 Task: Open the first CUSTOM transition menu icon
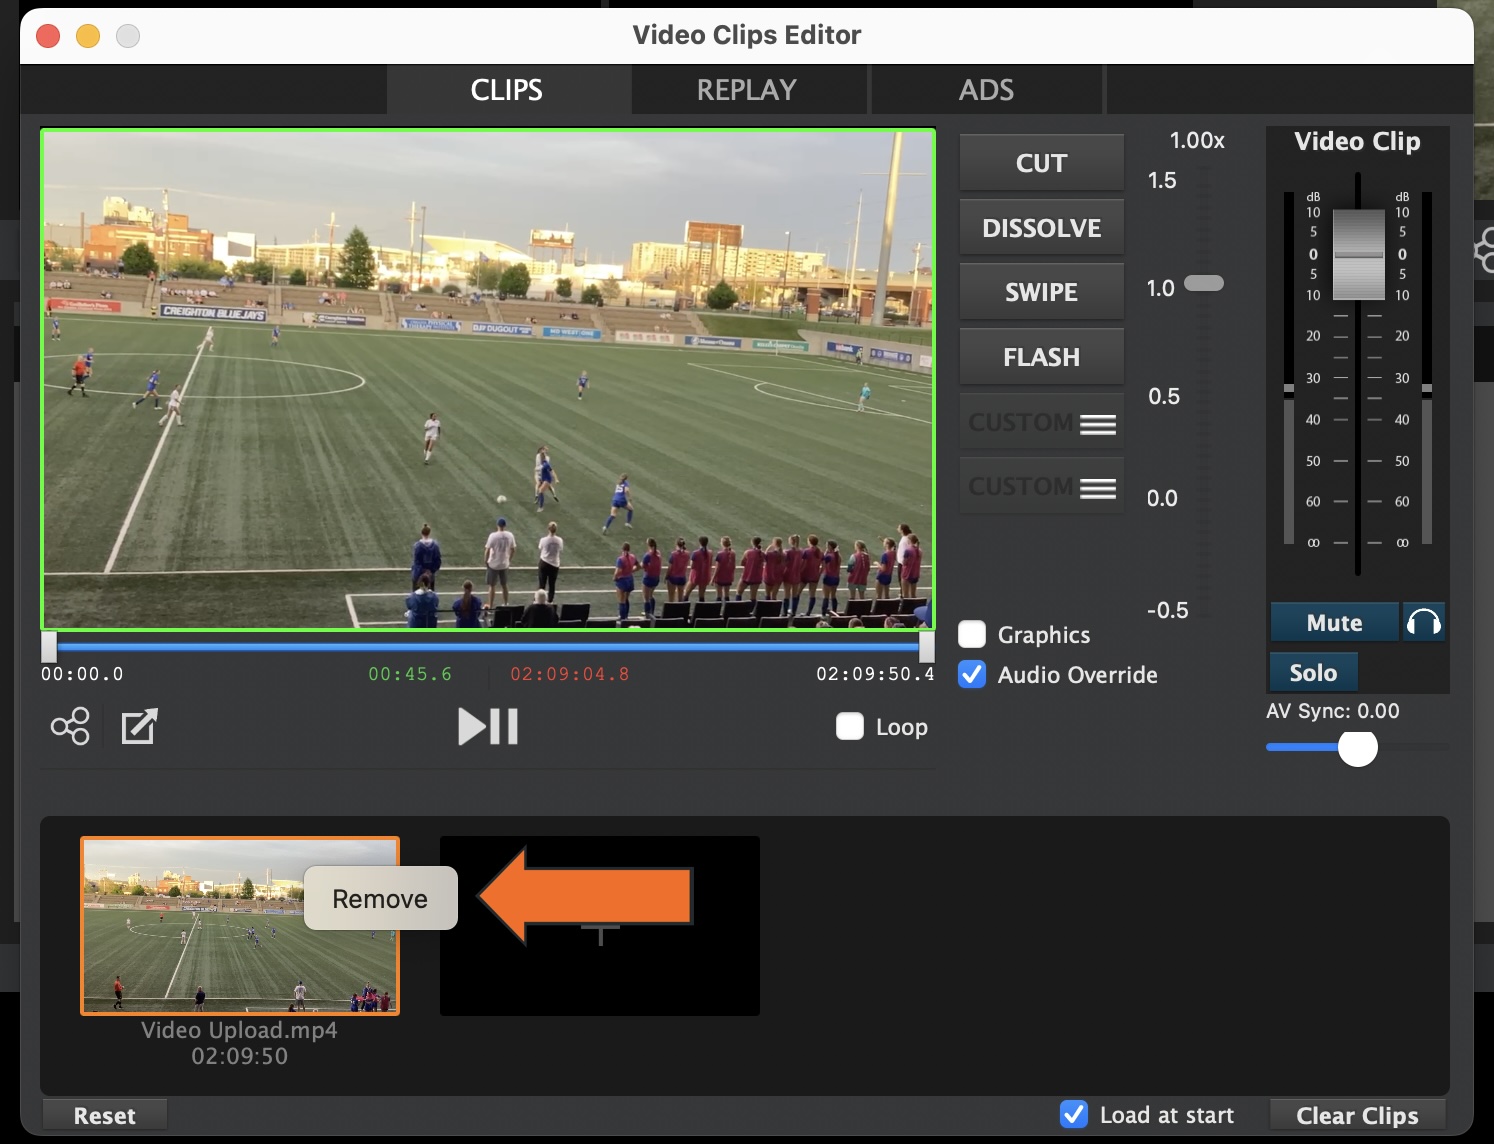click(1098, 425)
